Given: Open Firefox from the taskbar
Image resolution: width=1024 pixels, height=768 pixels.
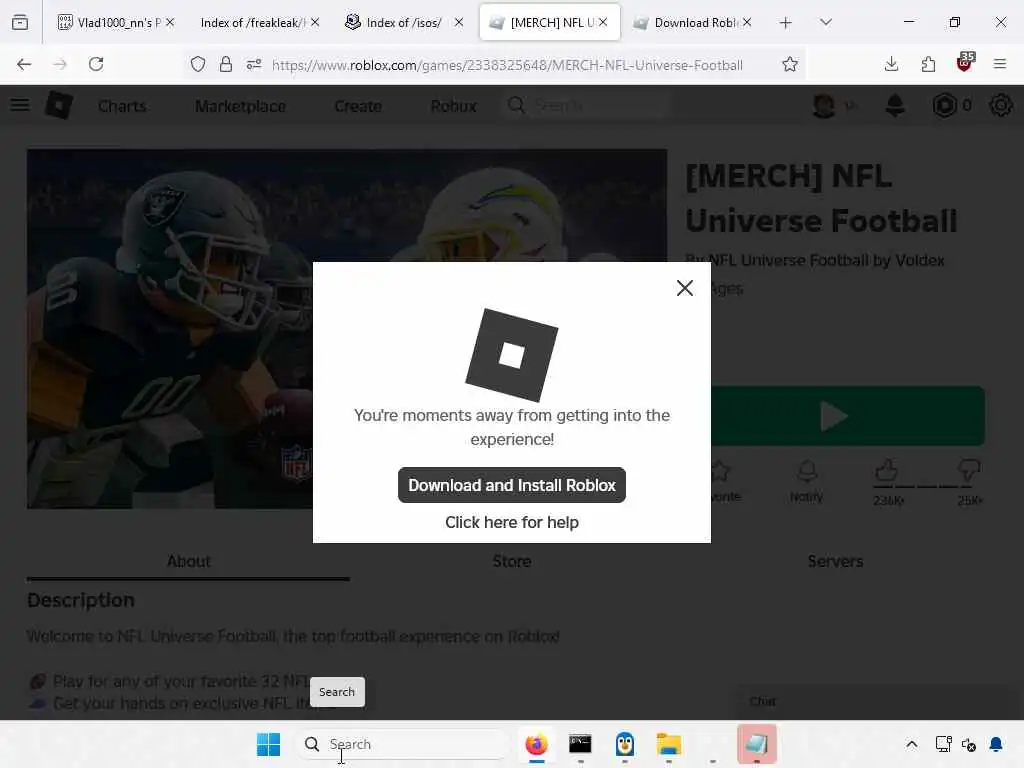Looking at the screenshot, I should click(x=537, y=744).
